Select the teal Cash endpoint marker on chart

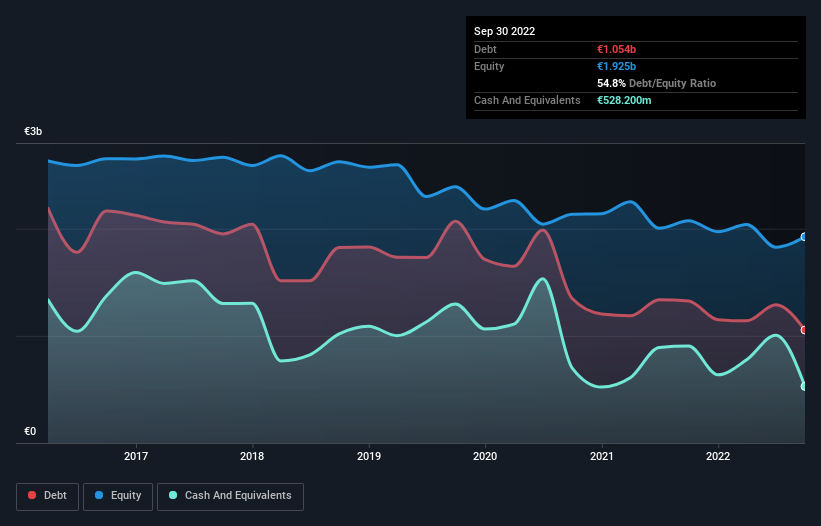[804, 386]
